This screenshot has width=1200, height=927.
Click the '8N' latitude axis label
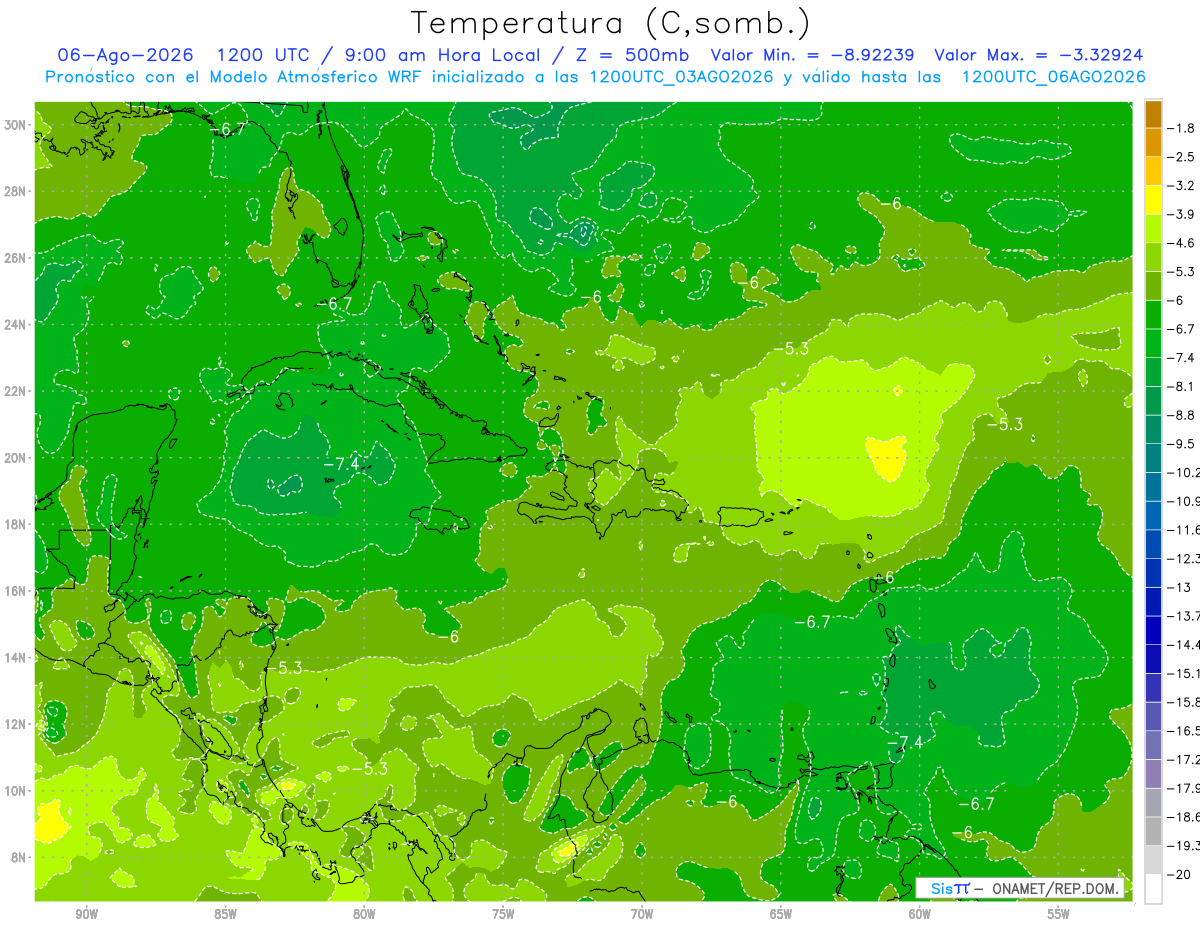[x=20, y=857]
